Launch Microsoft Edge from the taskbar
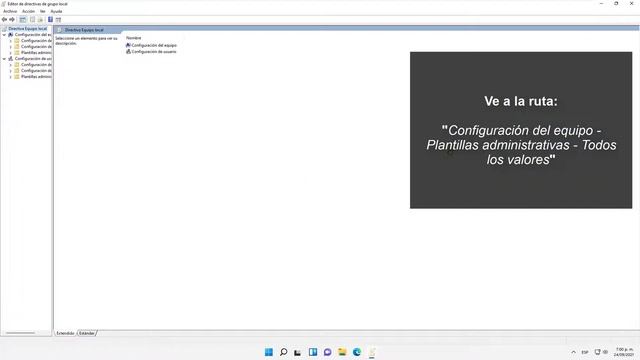Image resolution: width=640 pixels, height=360 pixels. coord(357,352)
